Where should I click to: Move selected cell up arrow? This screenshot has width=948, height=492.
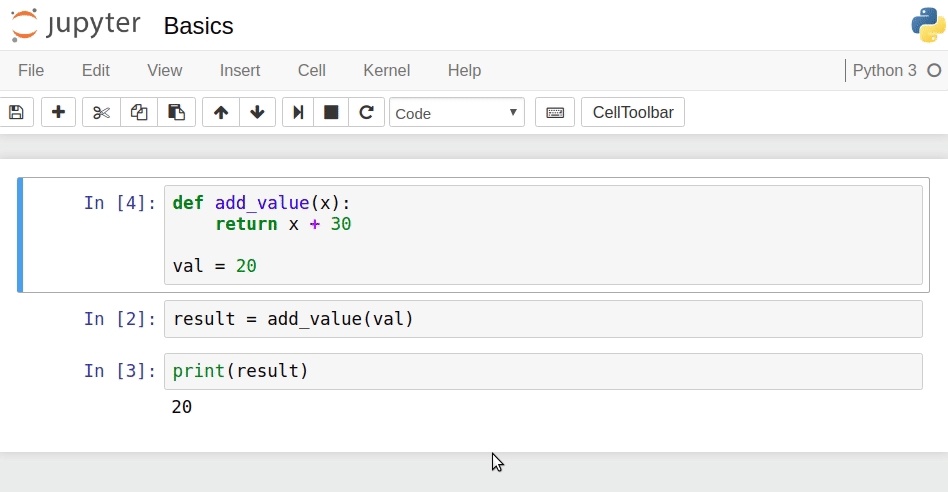[220, 112]
